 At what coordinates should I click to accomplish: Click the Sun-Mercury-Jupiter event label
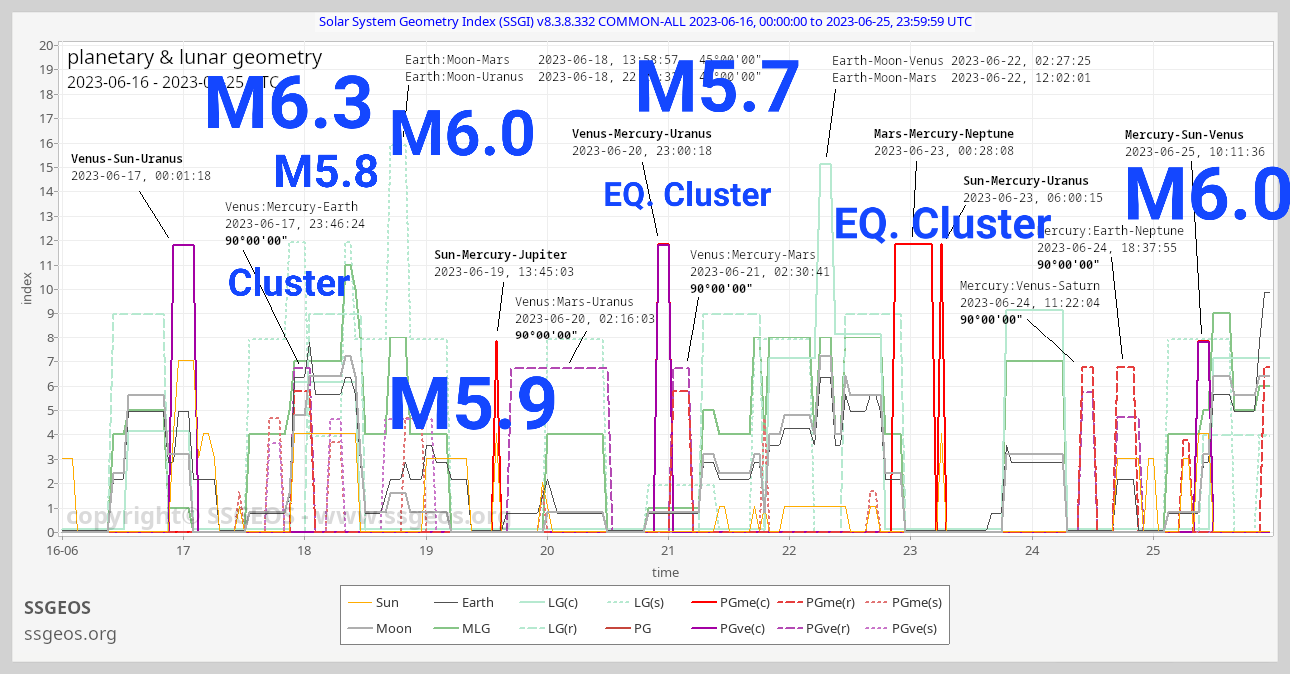point(500,255)
